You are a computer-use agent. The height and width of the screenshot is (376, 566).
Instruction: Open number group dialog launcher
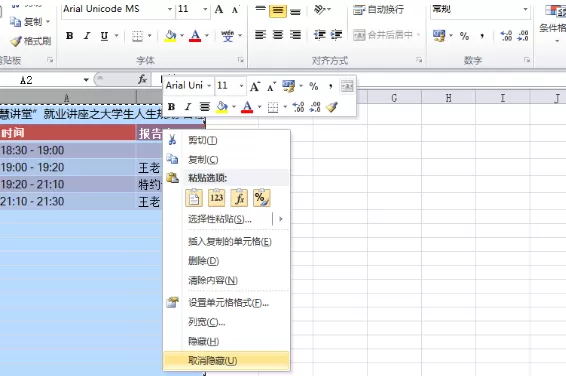coord(527,60)
